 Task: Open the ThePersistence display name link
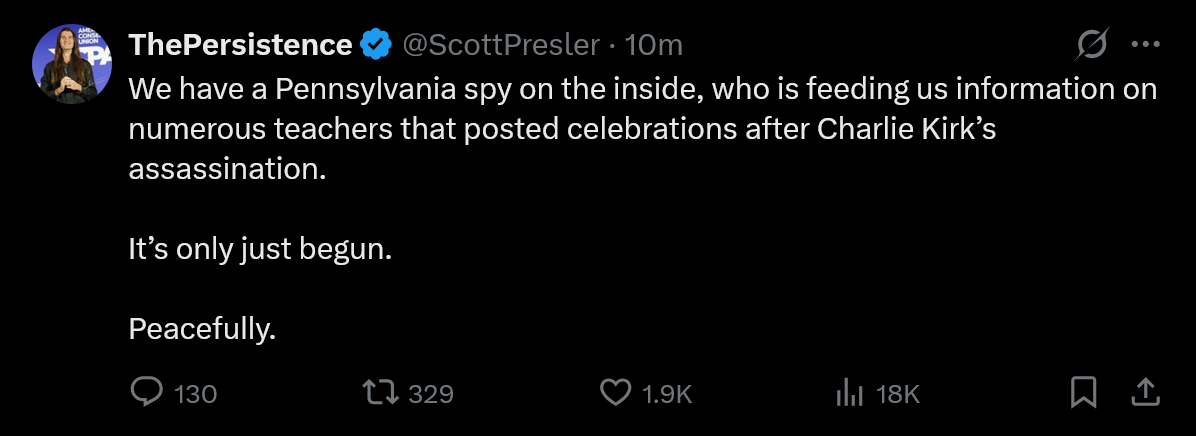click(240, 45)
